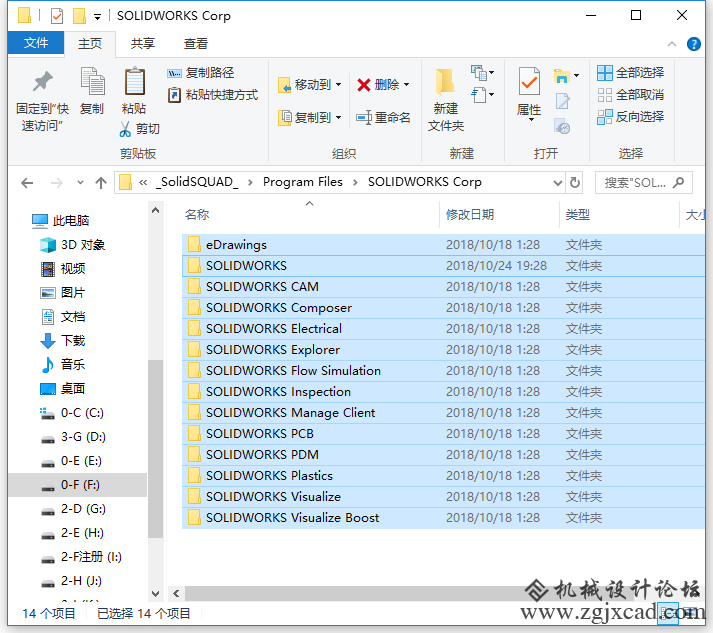Open the Quick Access Toolbar customize arrow
713x633 pixels.
point(97,17)
